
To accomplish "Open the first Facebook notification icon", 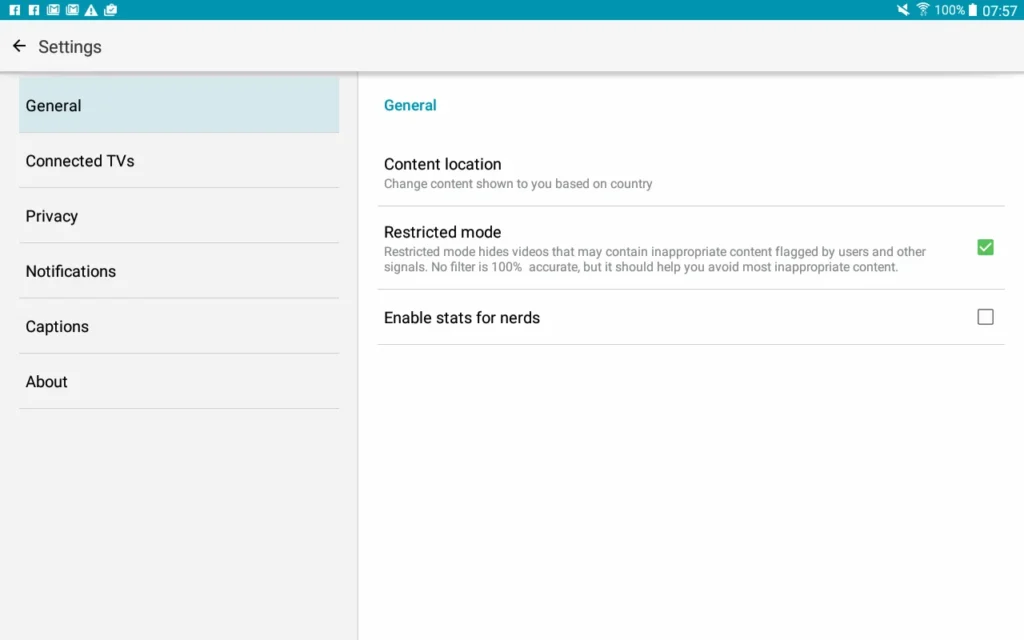I will pyautogui.click(x=15, y=10).
